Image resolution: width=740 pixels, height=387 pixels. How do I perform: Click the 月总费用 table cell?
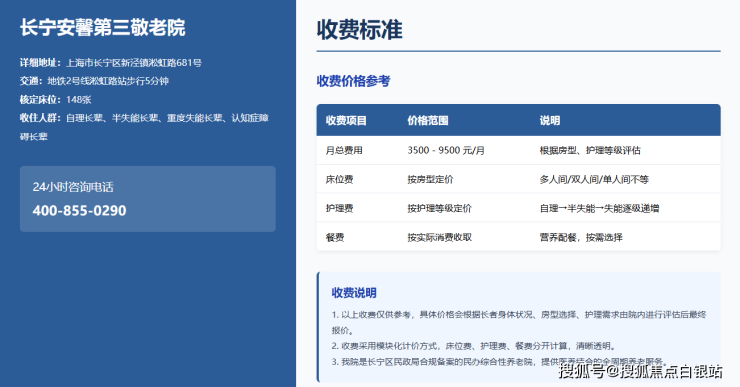coord(344,151)
